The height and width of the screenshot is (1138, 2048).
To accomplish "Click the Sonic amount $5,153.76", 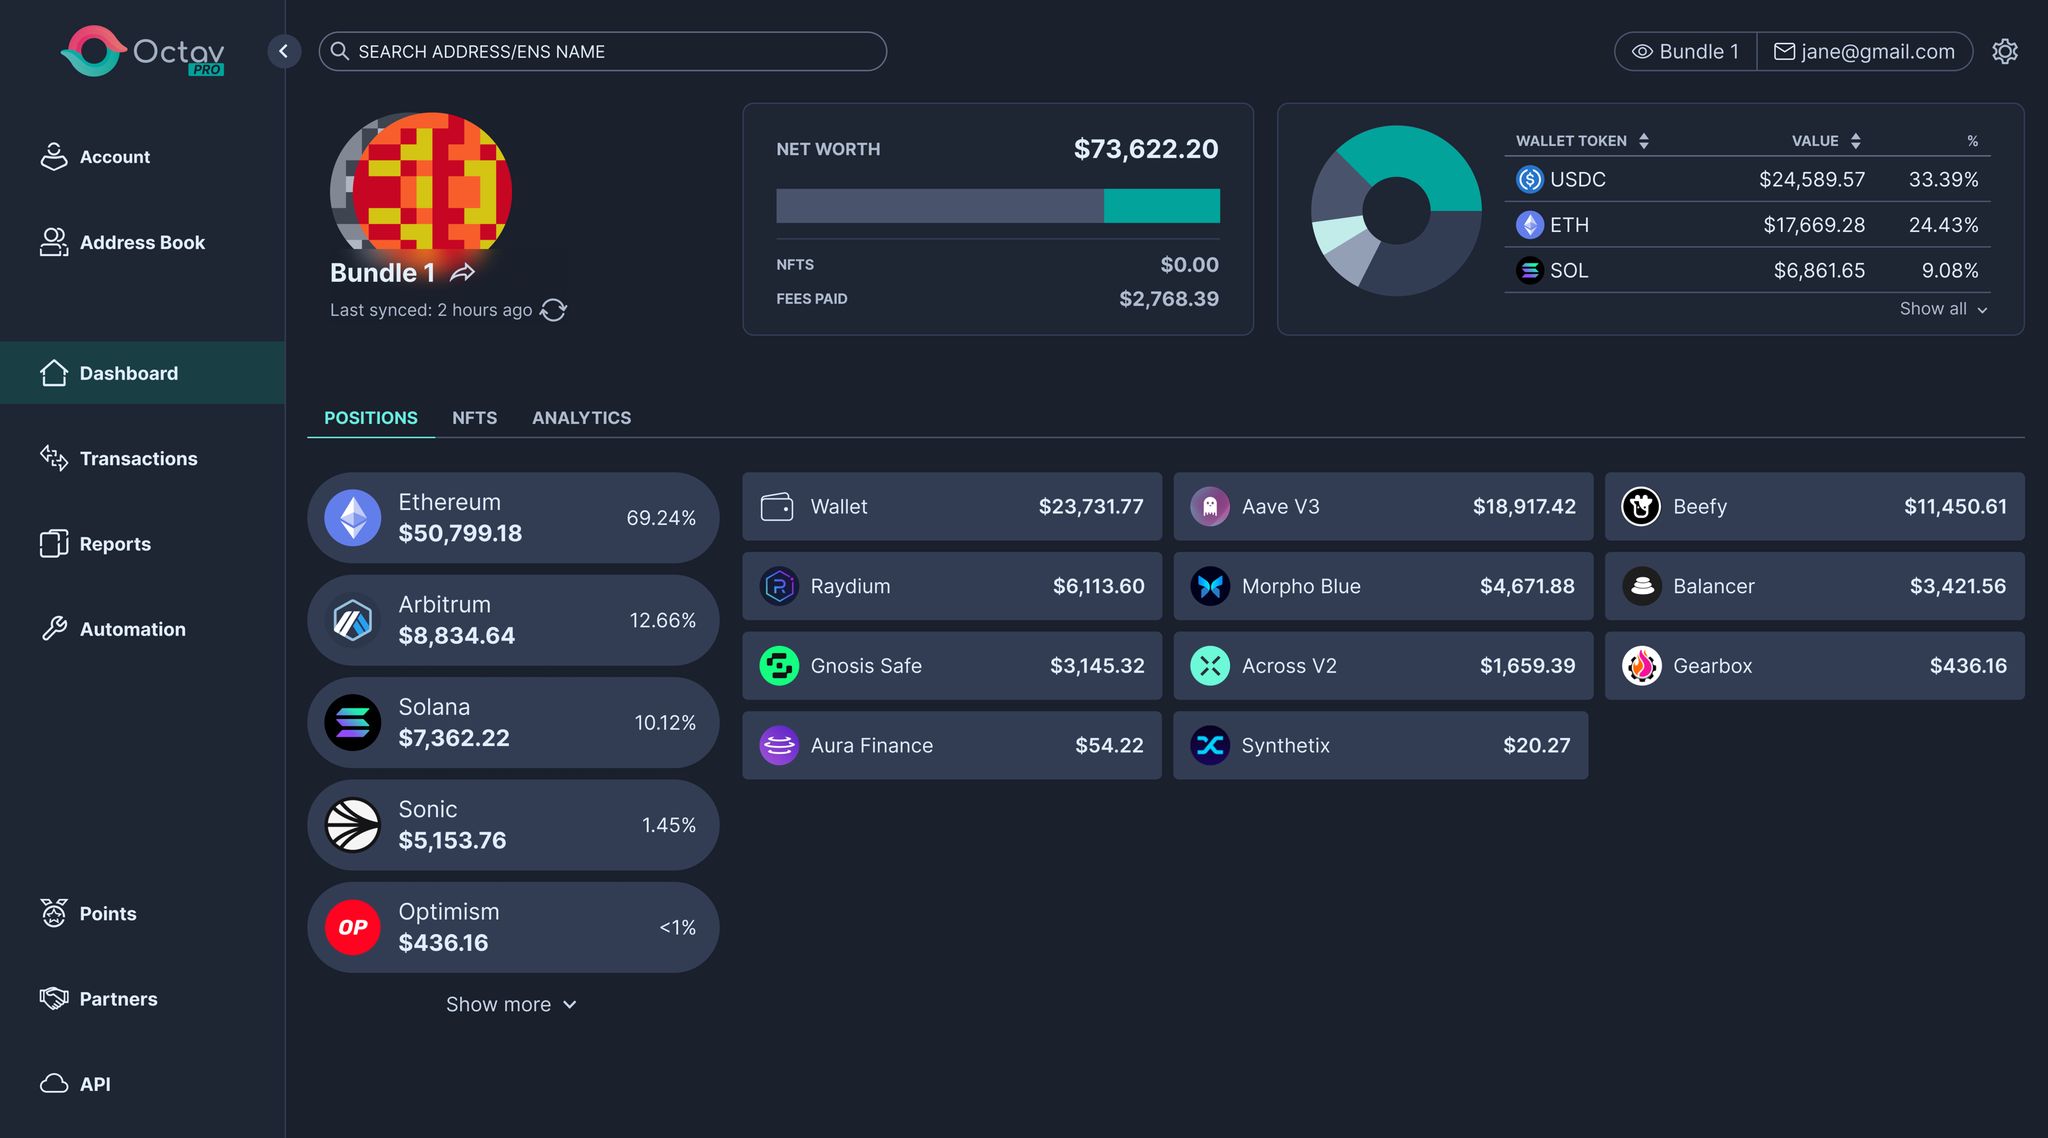I will pos(452,841).
